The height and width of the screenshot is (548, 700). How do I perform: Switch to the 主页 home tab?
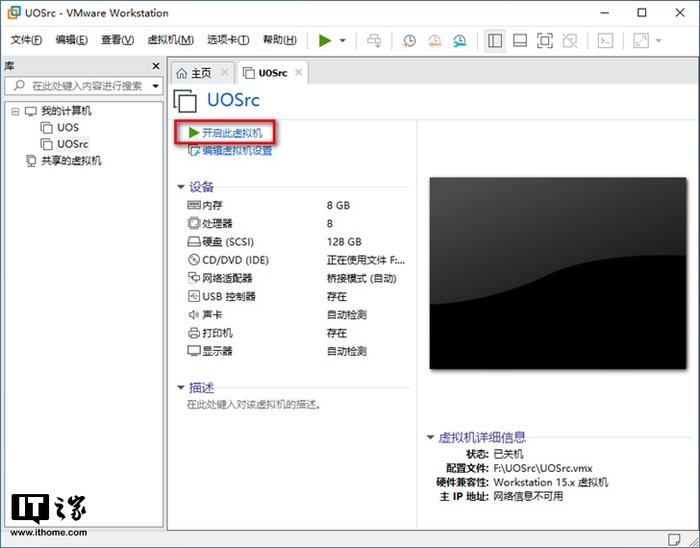(201, 73)
